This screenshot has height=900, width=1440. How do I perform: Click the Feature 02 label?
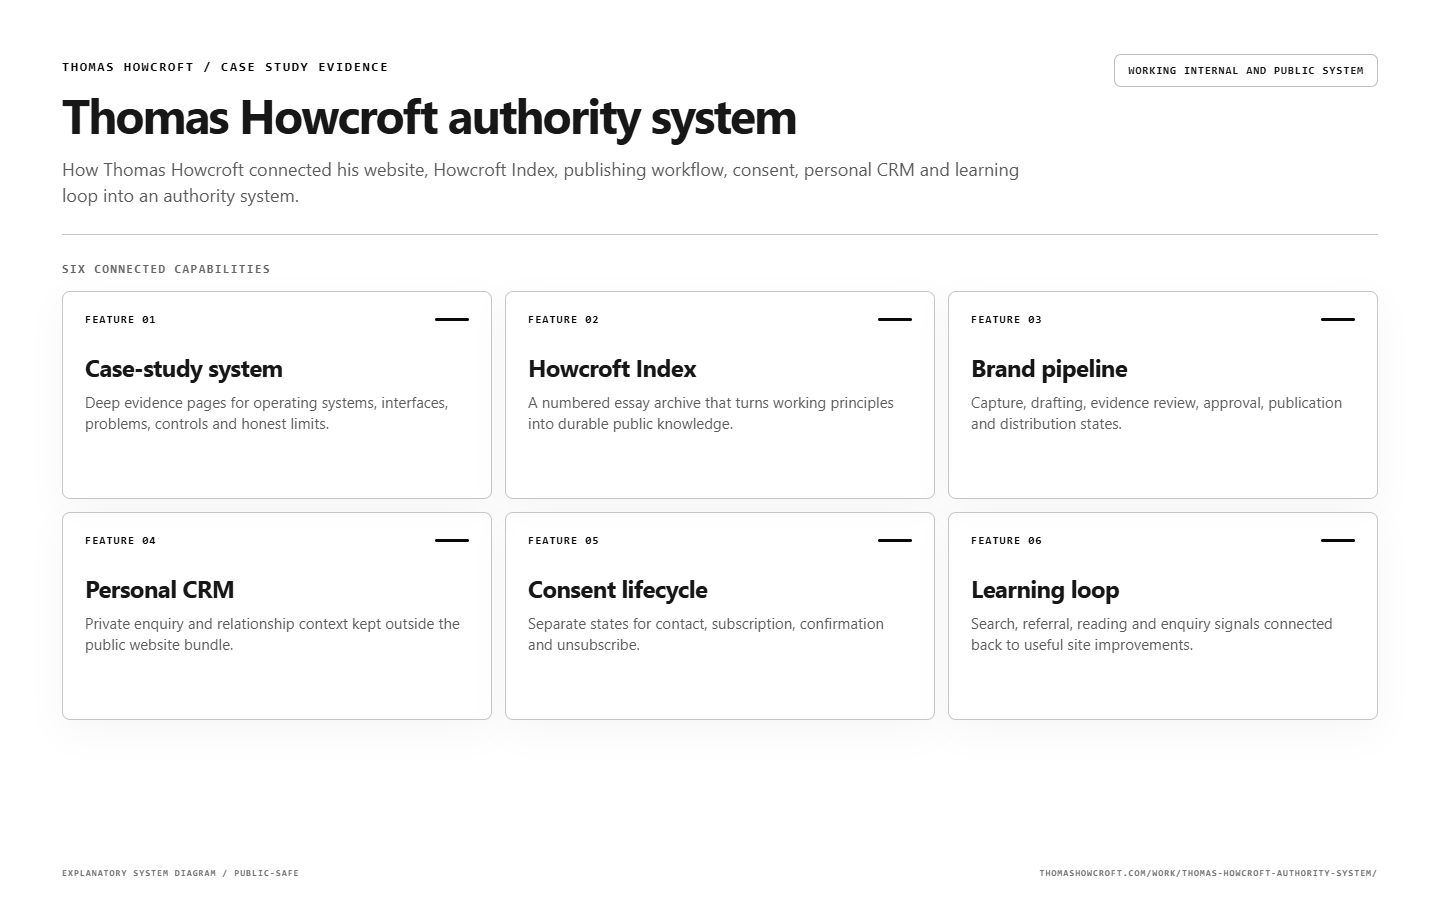click(563, 320)
